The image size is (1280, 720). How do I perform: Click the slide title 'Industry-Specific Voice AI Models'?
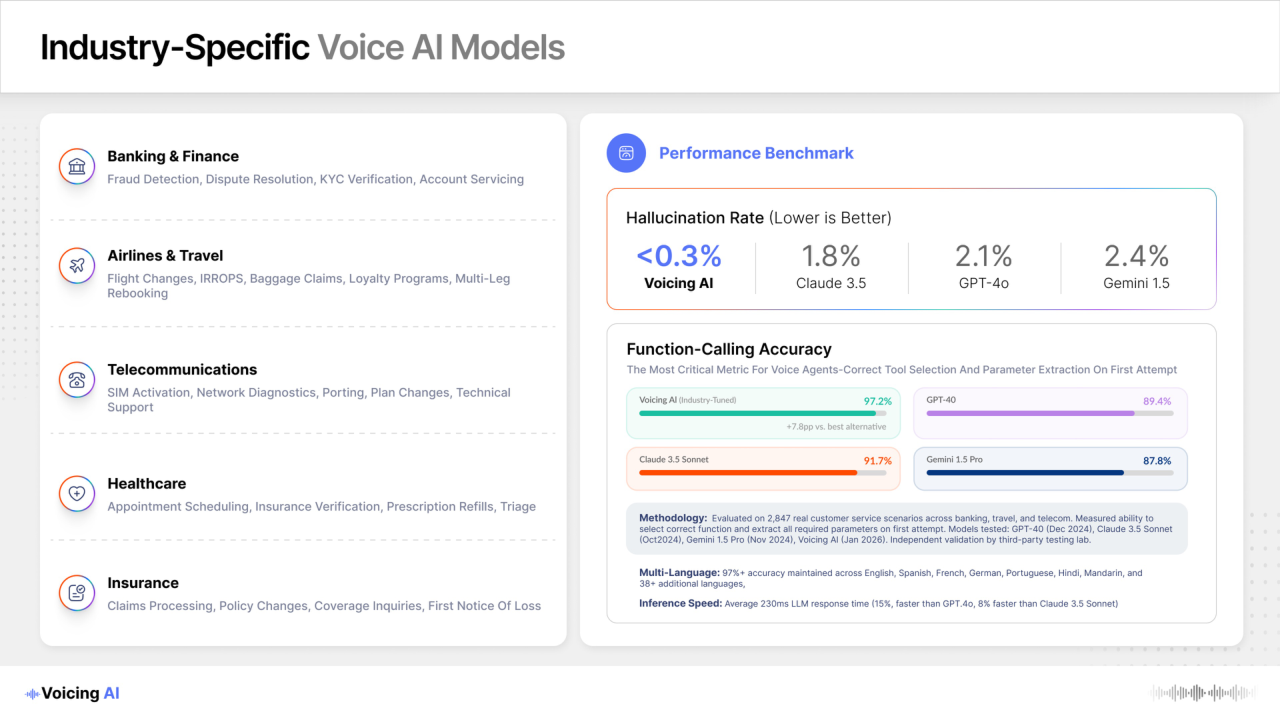(x=302, y=47)
